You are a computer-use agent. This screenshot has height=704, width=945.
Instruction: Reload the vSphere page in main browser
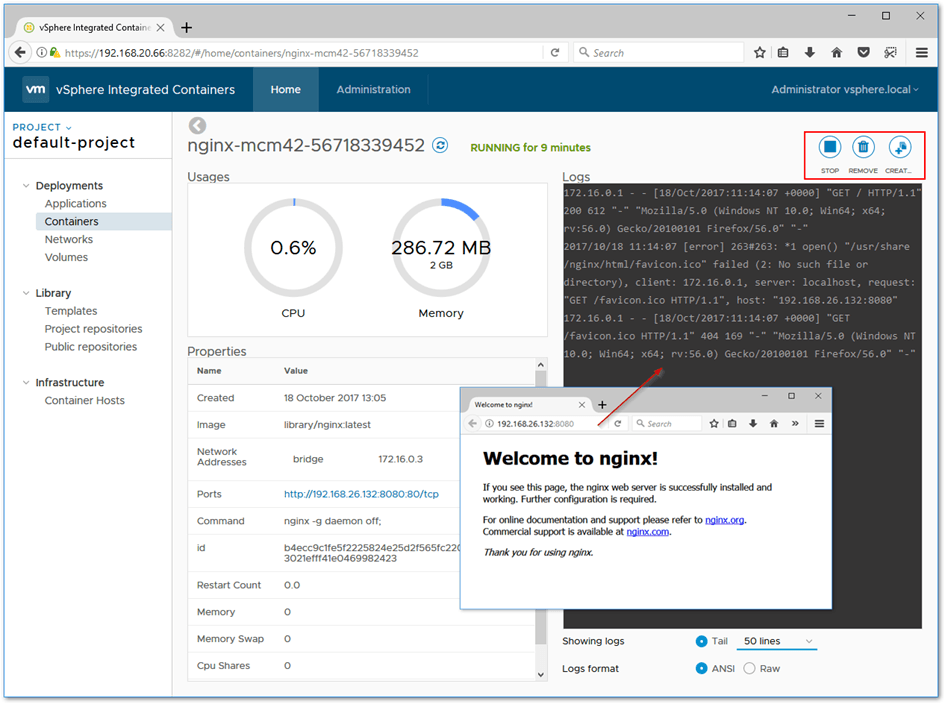tap(555, 52)
